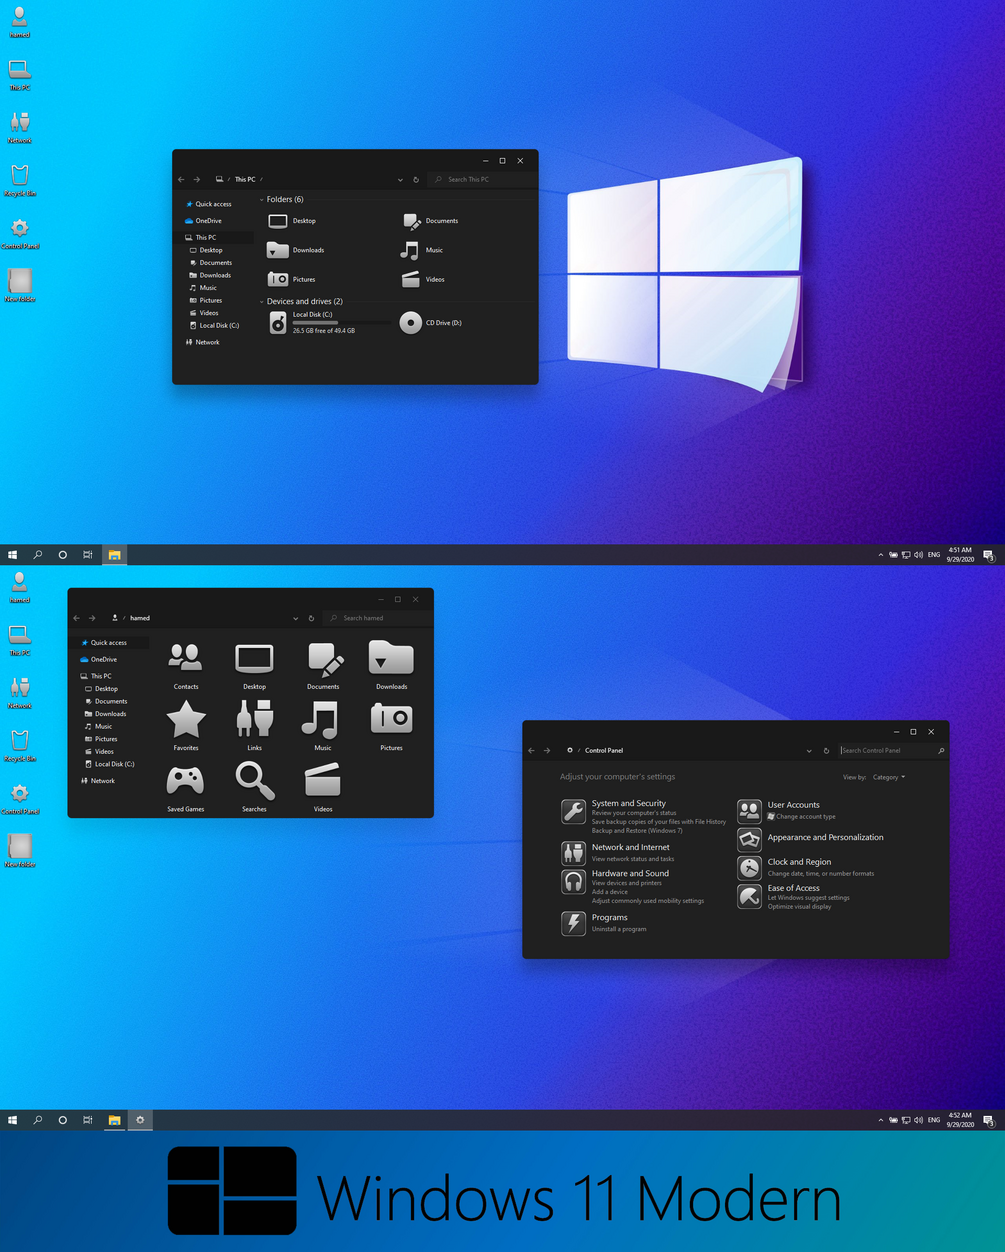Open the large Pictures camera in hamed window
Image resolution: width=1005 pixels, height=1252 pixels.
391,726
